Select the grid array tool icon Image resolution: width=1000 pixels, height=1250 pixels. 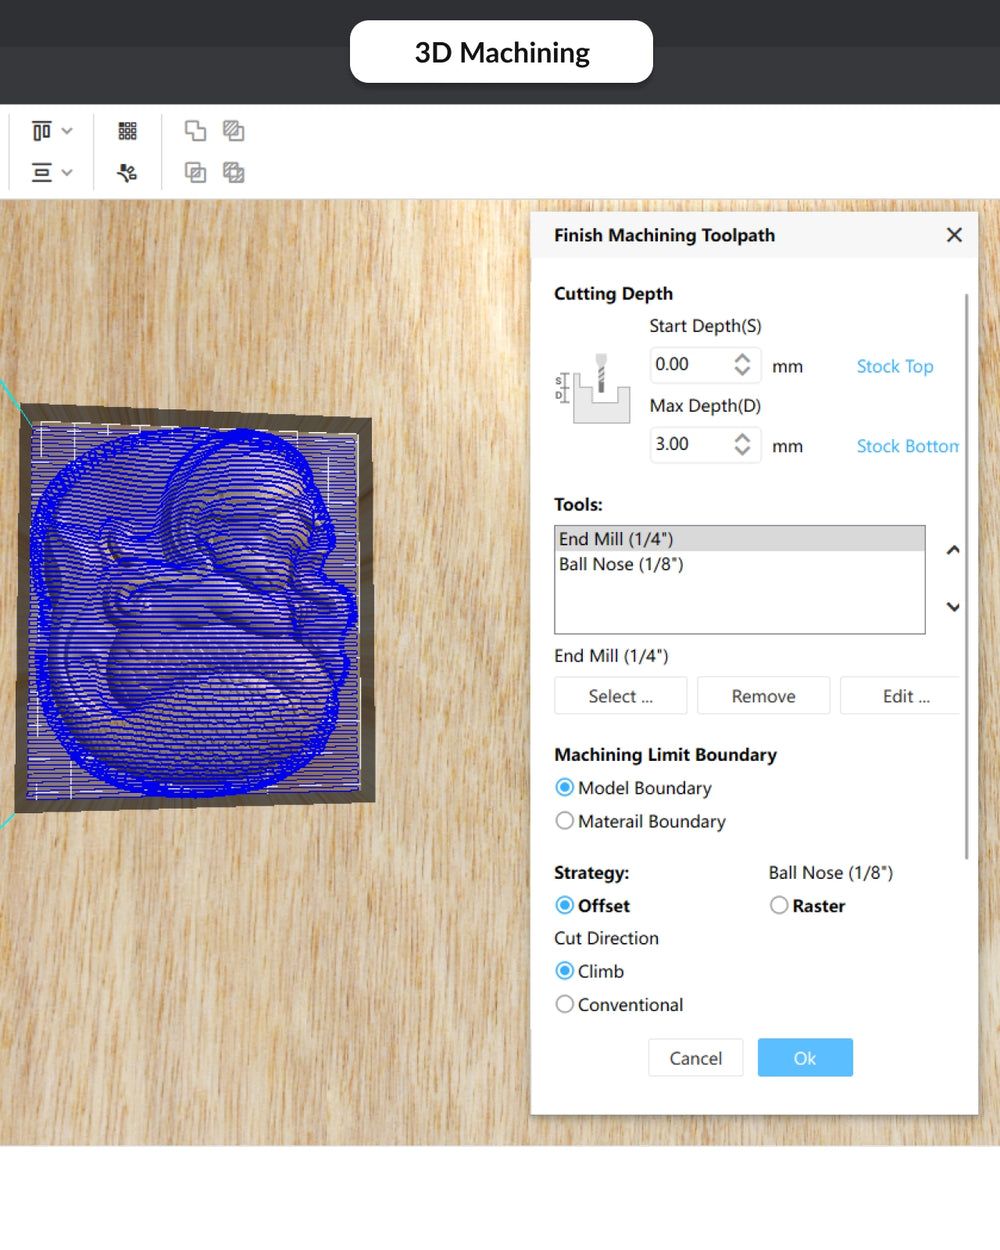(x=128, y=131)
